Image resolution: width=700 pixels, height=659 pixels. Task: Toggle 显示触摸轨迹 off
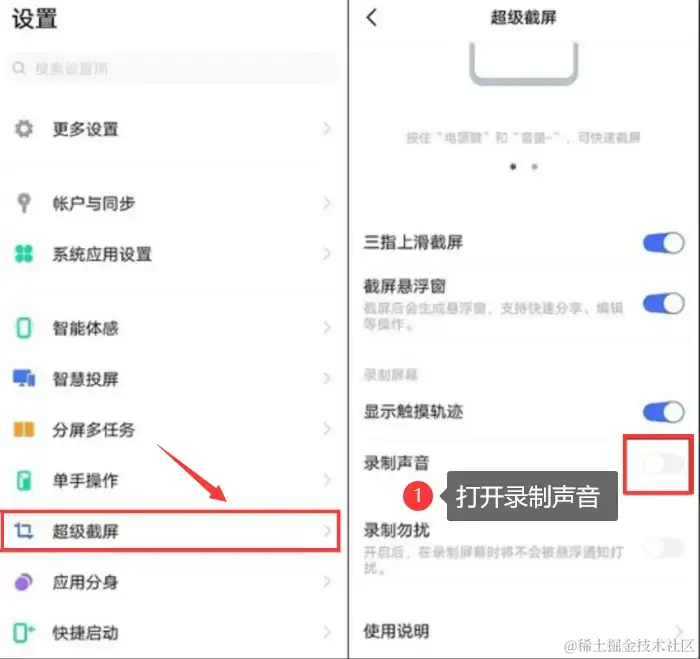(663, 412)
